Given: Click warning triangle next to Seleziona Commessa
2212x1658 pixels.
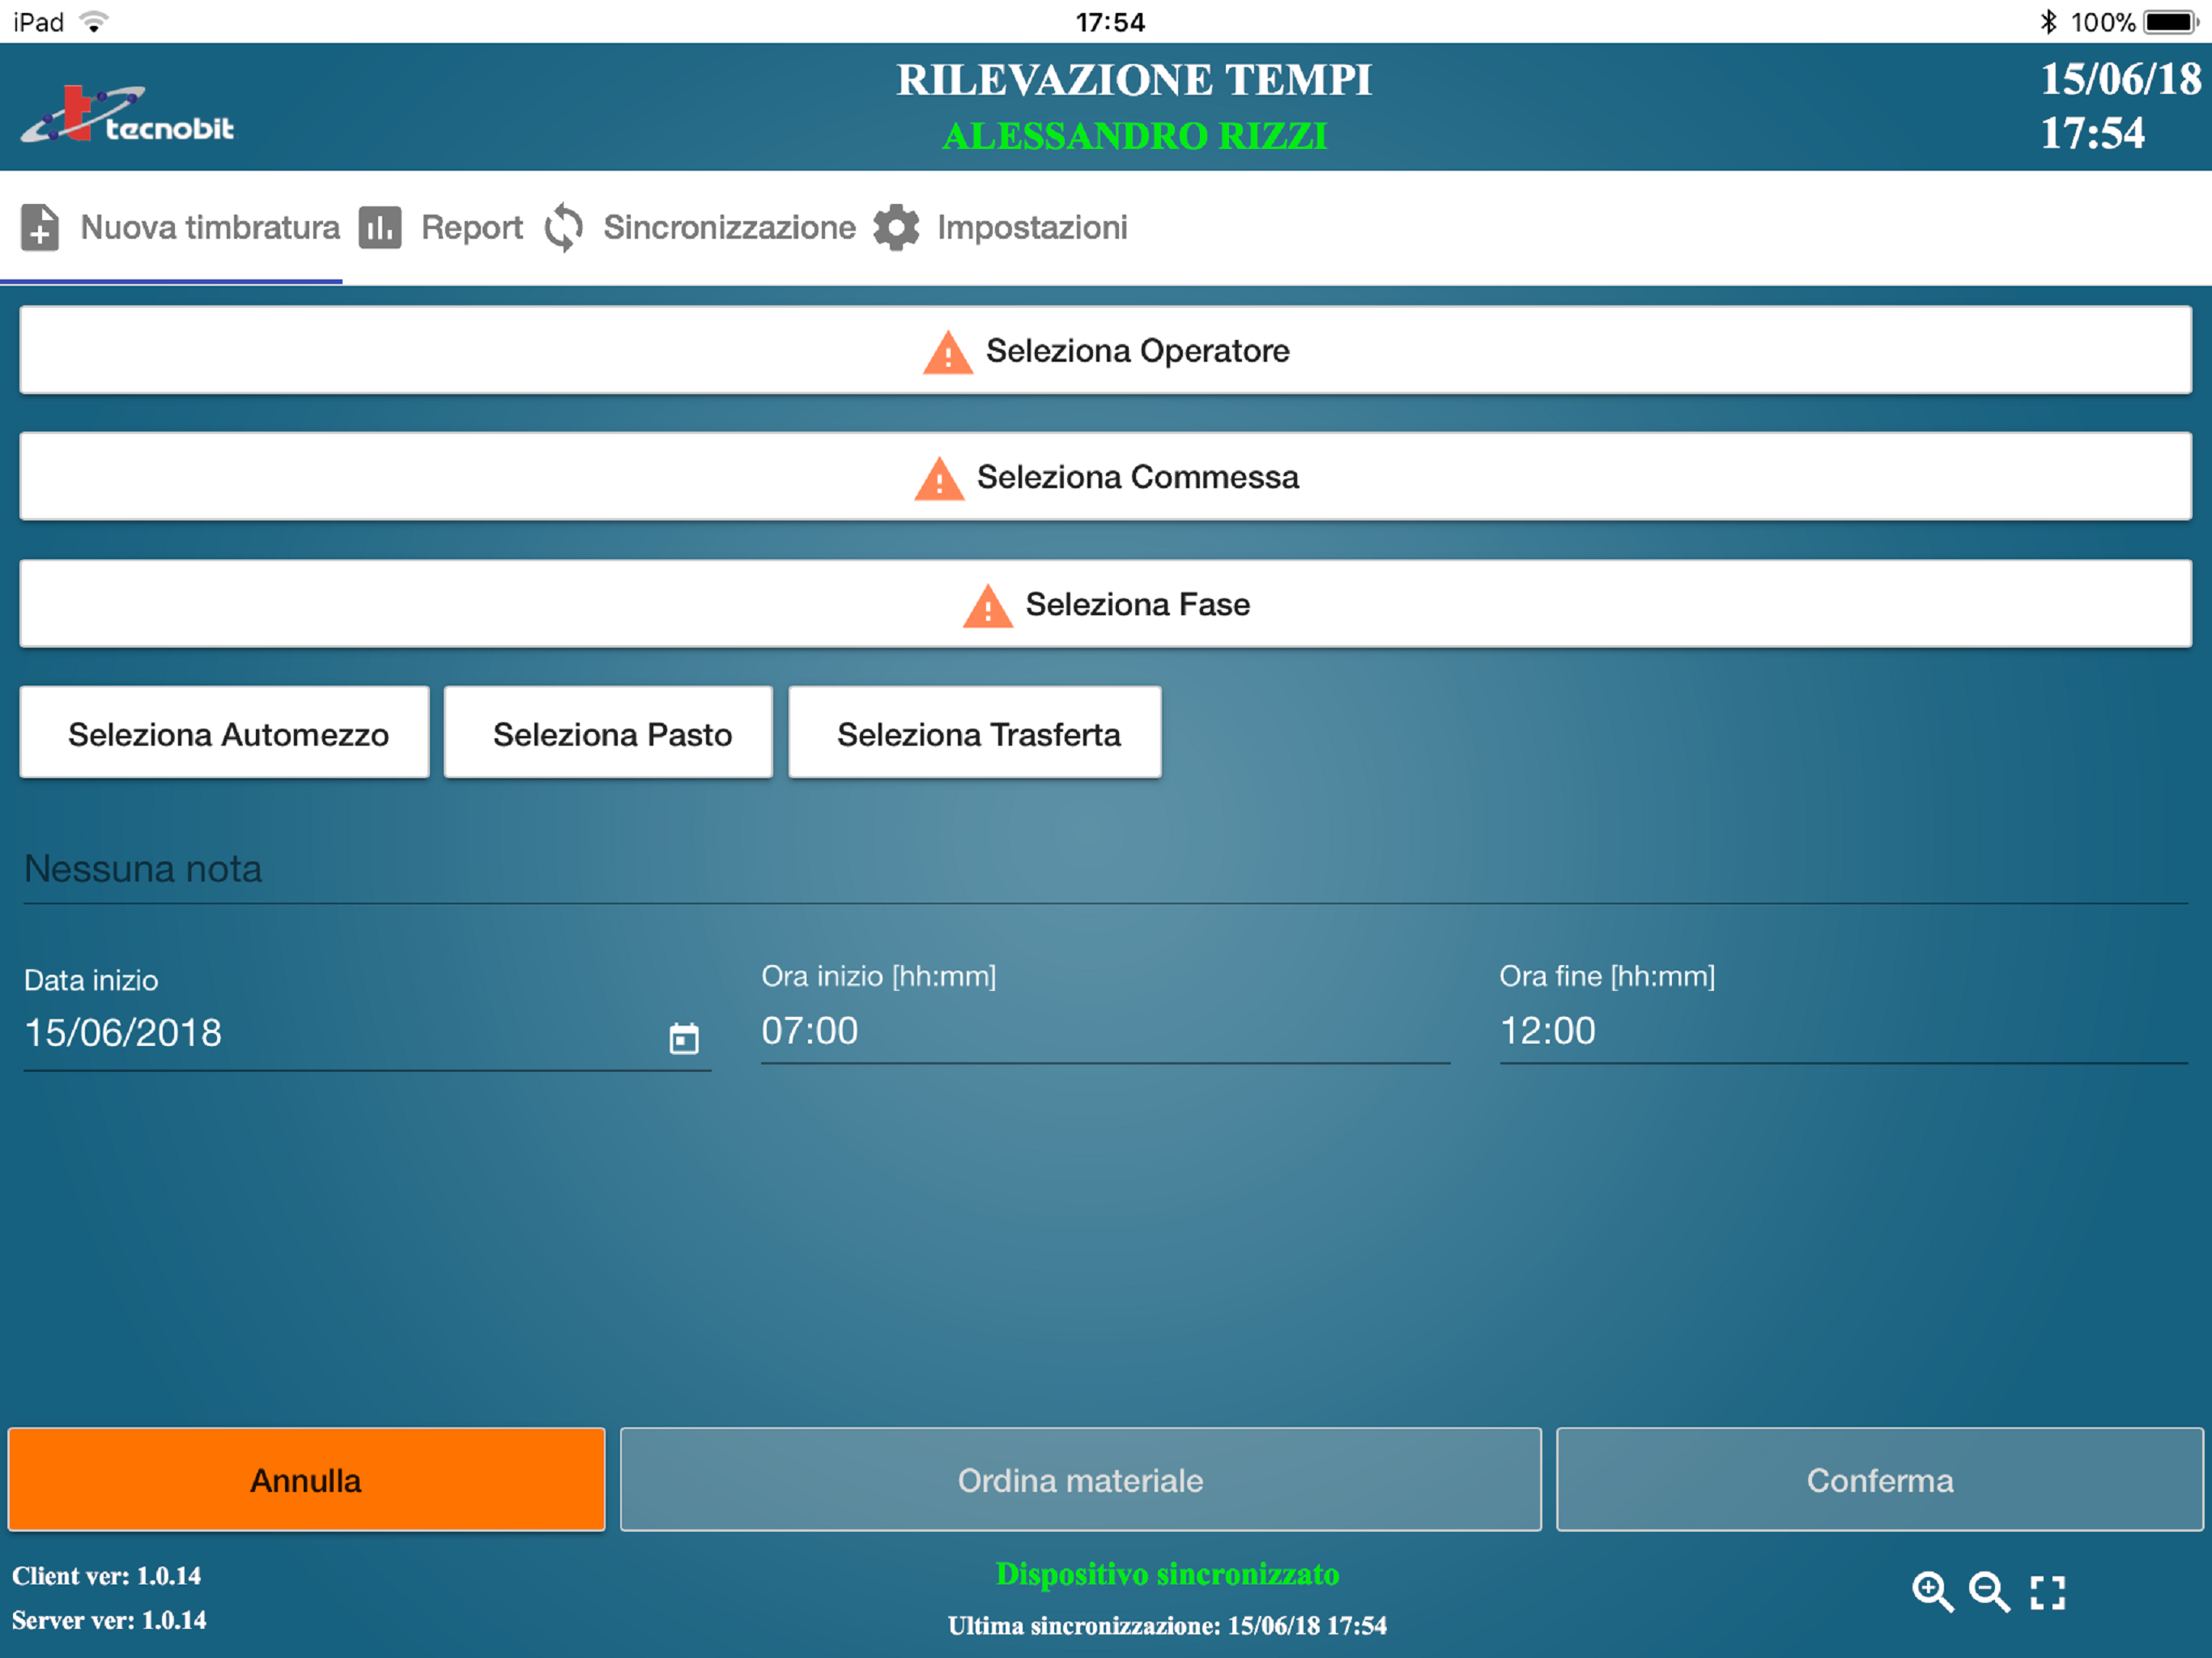Looking at the screenshot, I should [939, 478].
